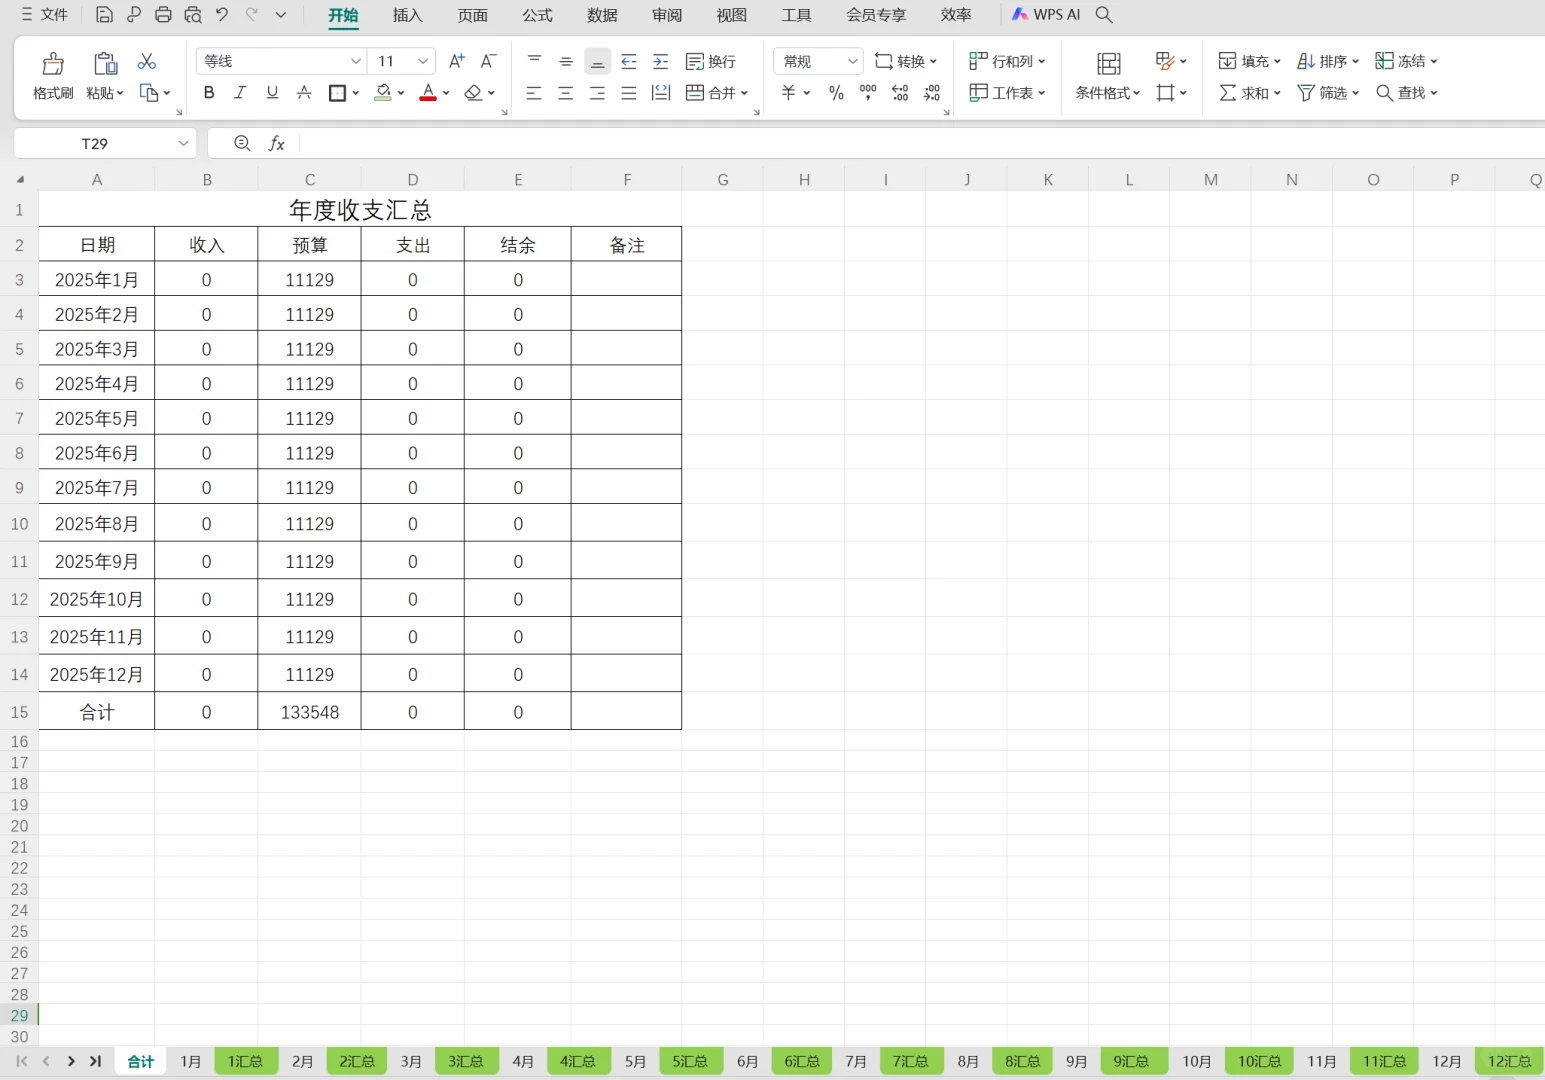Open print preview
Viewport: 1545px width, 1080px height.
[x=193, y=15]
